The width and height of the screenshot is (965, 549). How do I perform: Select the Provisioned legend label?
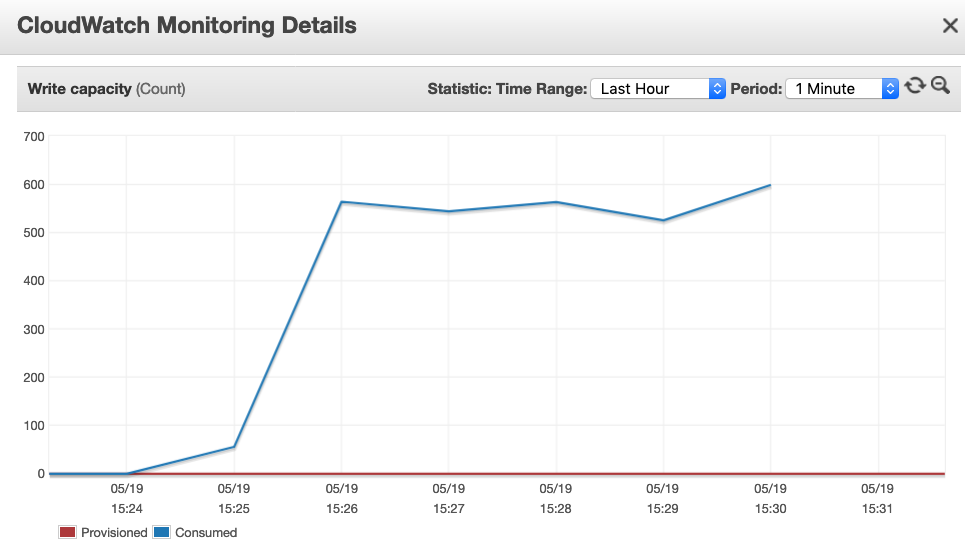pyautogui.click(x=114, y=532)
